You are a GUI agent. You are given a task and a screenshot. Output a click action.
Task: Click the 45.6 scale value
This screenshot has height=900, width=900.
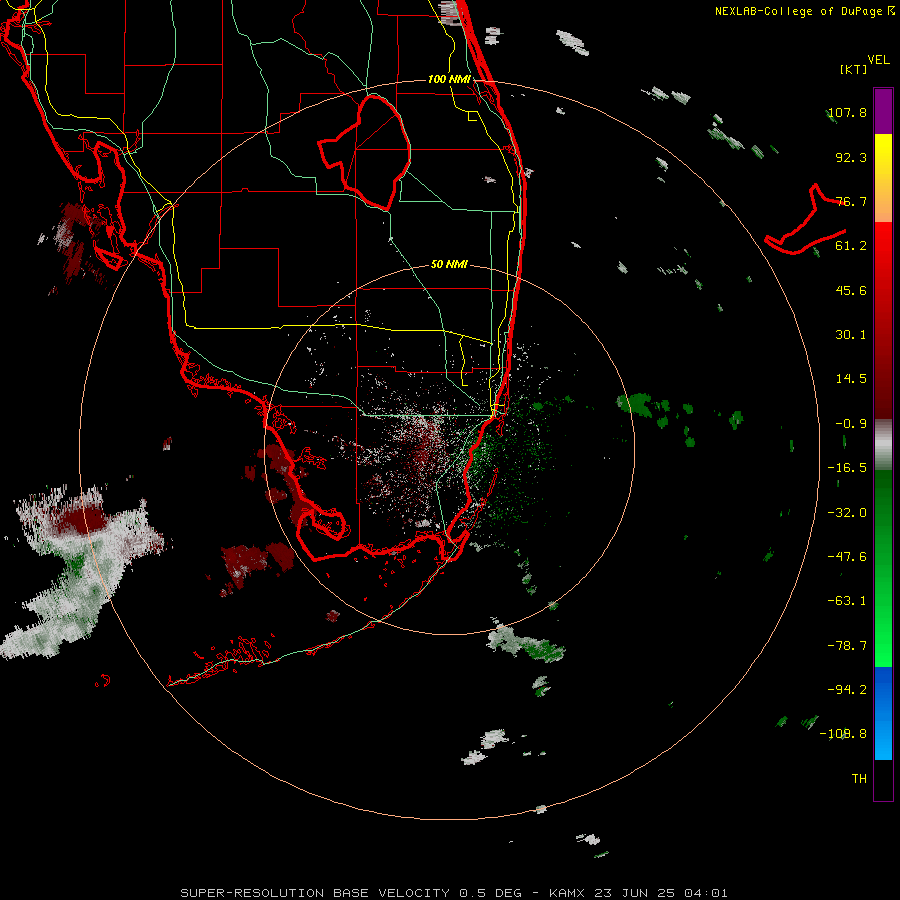pos(851,290)
